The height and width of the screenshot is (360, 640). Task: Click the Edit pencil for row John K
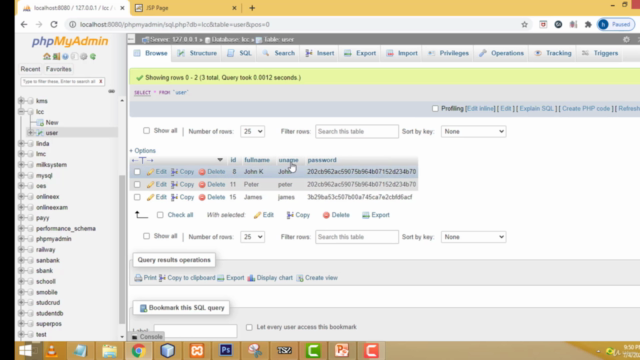point(151,172)
